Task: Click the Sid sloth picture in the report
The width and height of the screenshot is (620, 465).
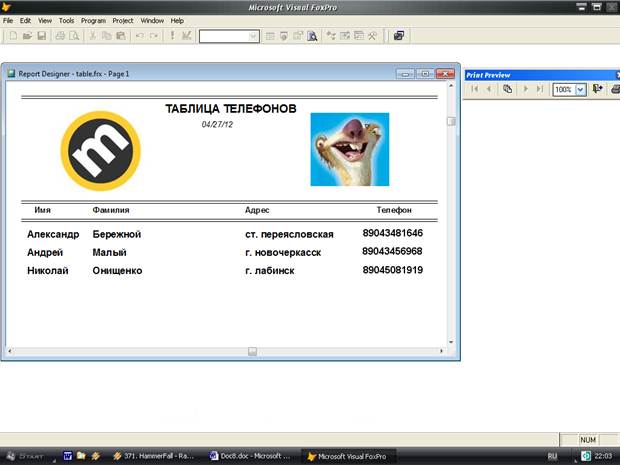Action: [350, 149]
